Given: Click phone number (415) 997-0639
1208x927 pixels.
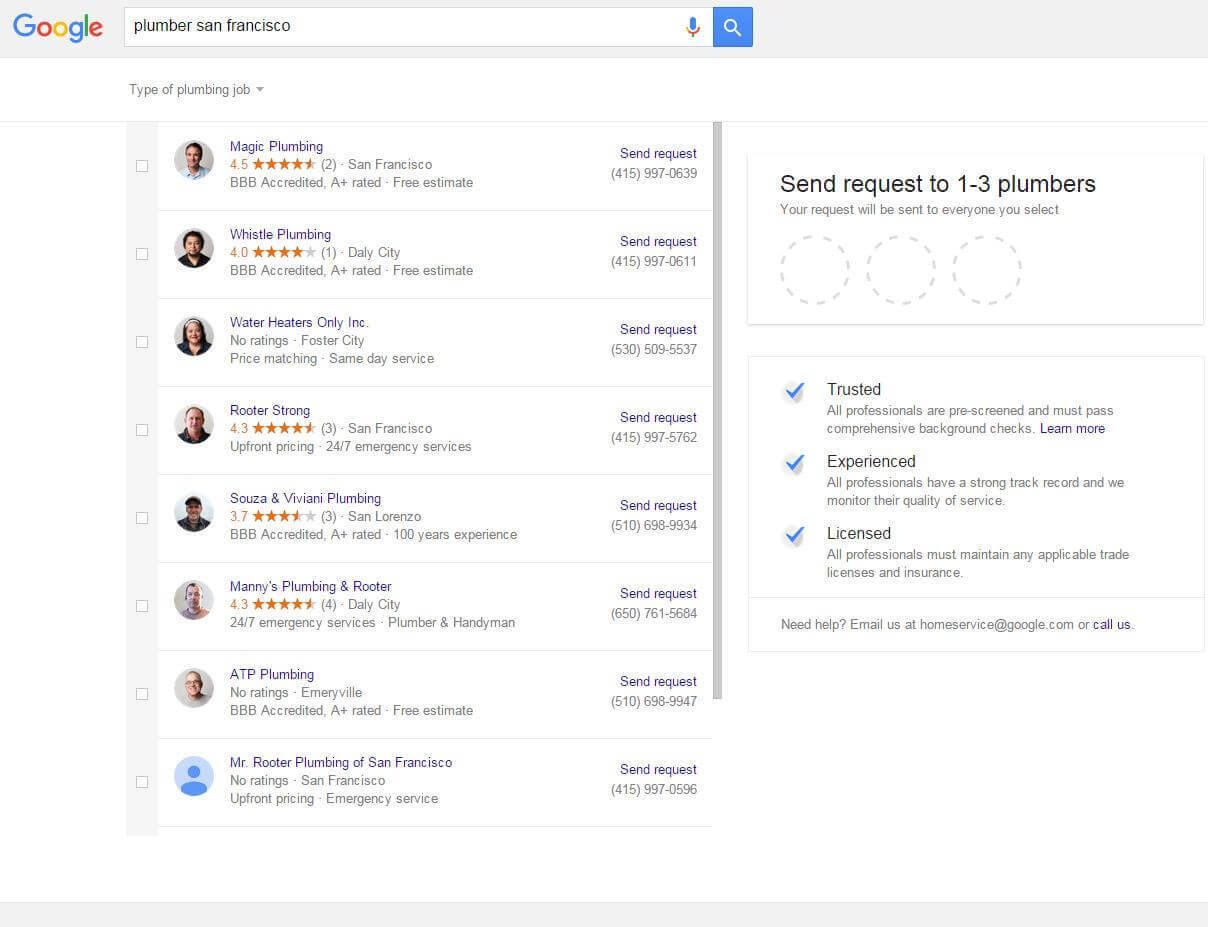Looking at the screenshot, I should [654, 173].
